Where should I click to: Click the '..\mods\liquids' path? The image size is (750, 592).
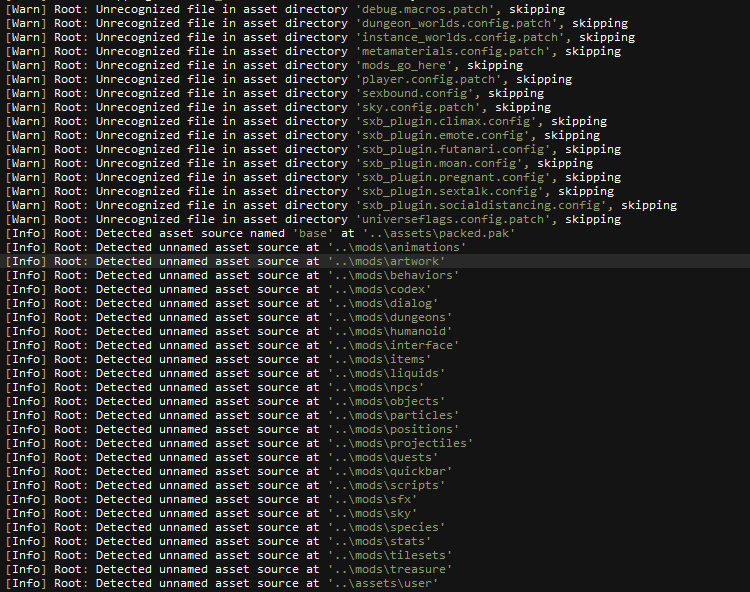pyautogui.click(x=386, y=373)
